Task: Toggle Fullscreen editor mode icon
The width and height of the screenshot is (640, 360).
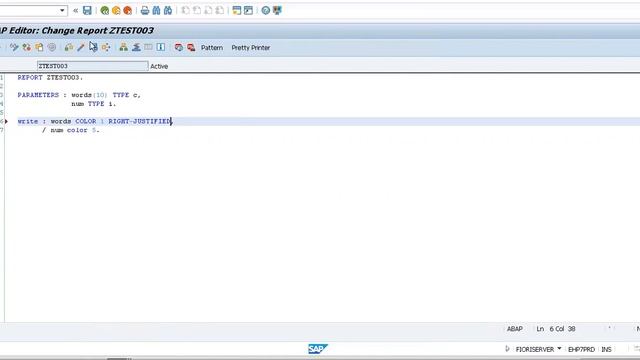Action: pos(148,48)
